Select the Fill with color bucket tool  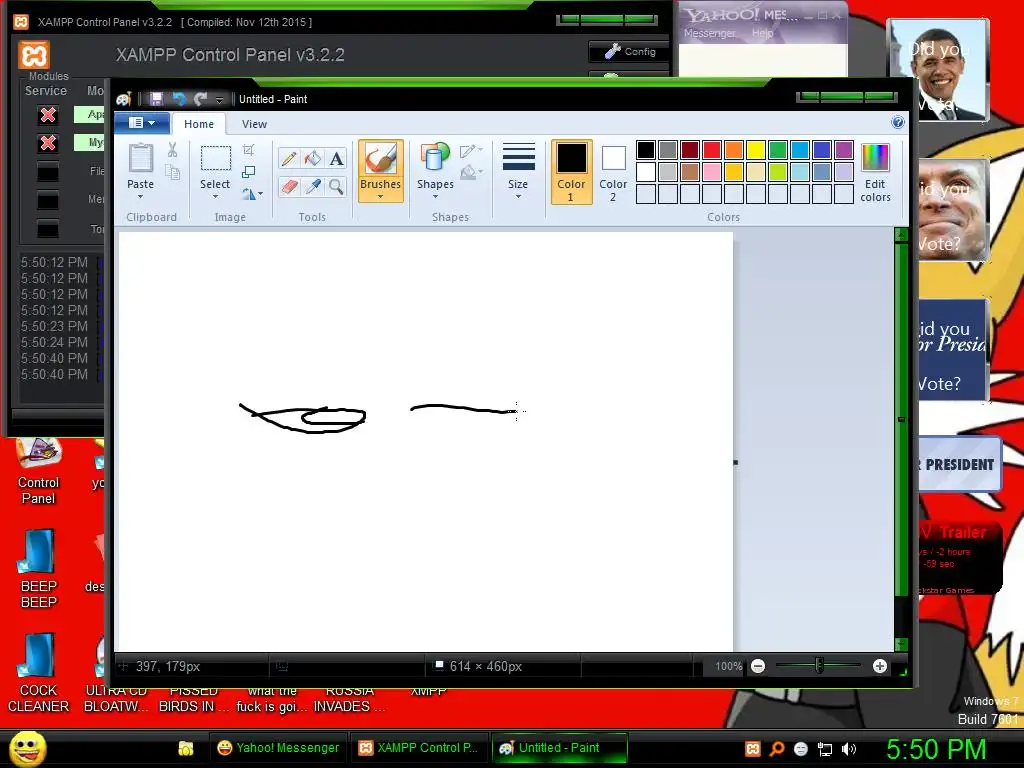[313, 158]
